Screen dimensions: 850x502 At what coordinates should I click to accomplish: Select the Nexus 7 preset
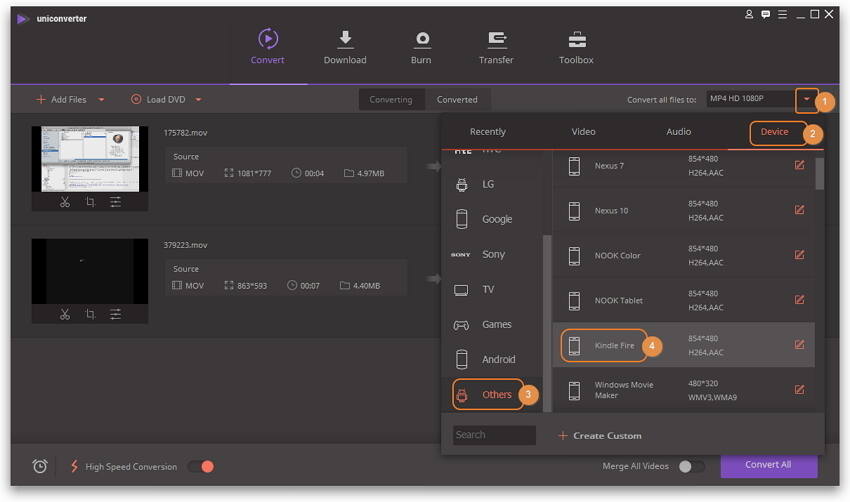[683, 165]
